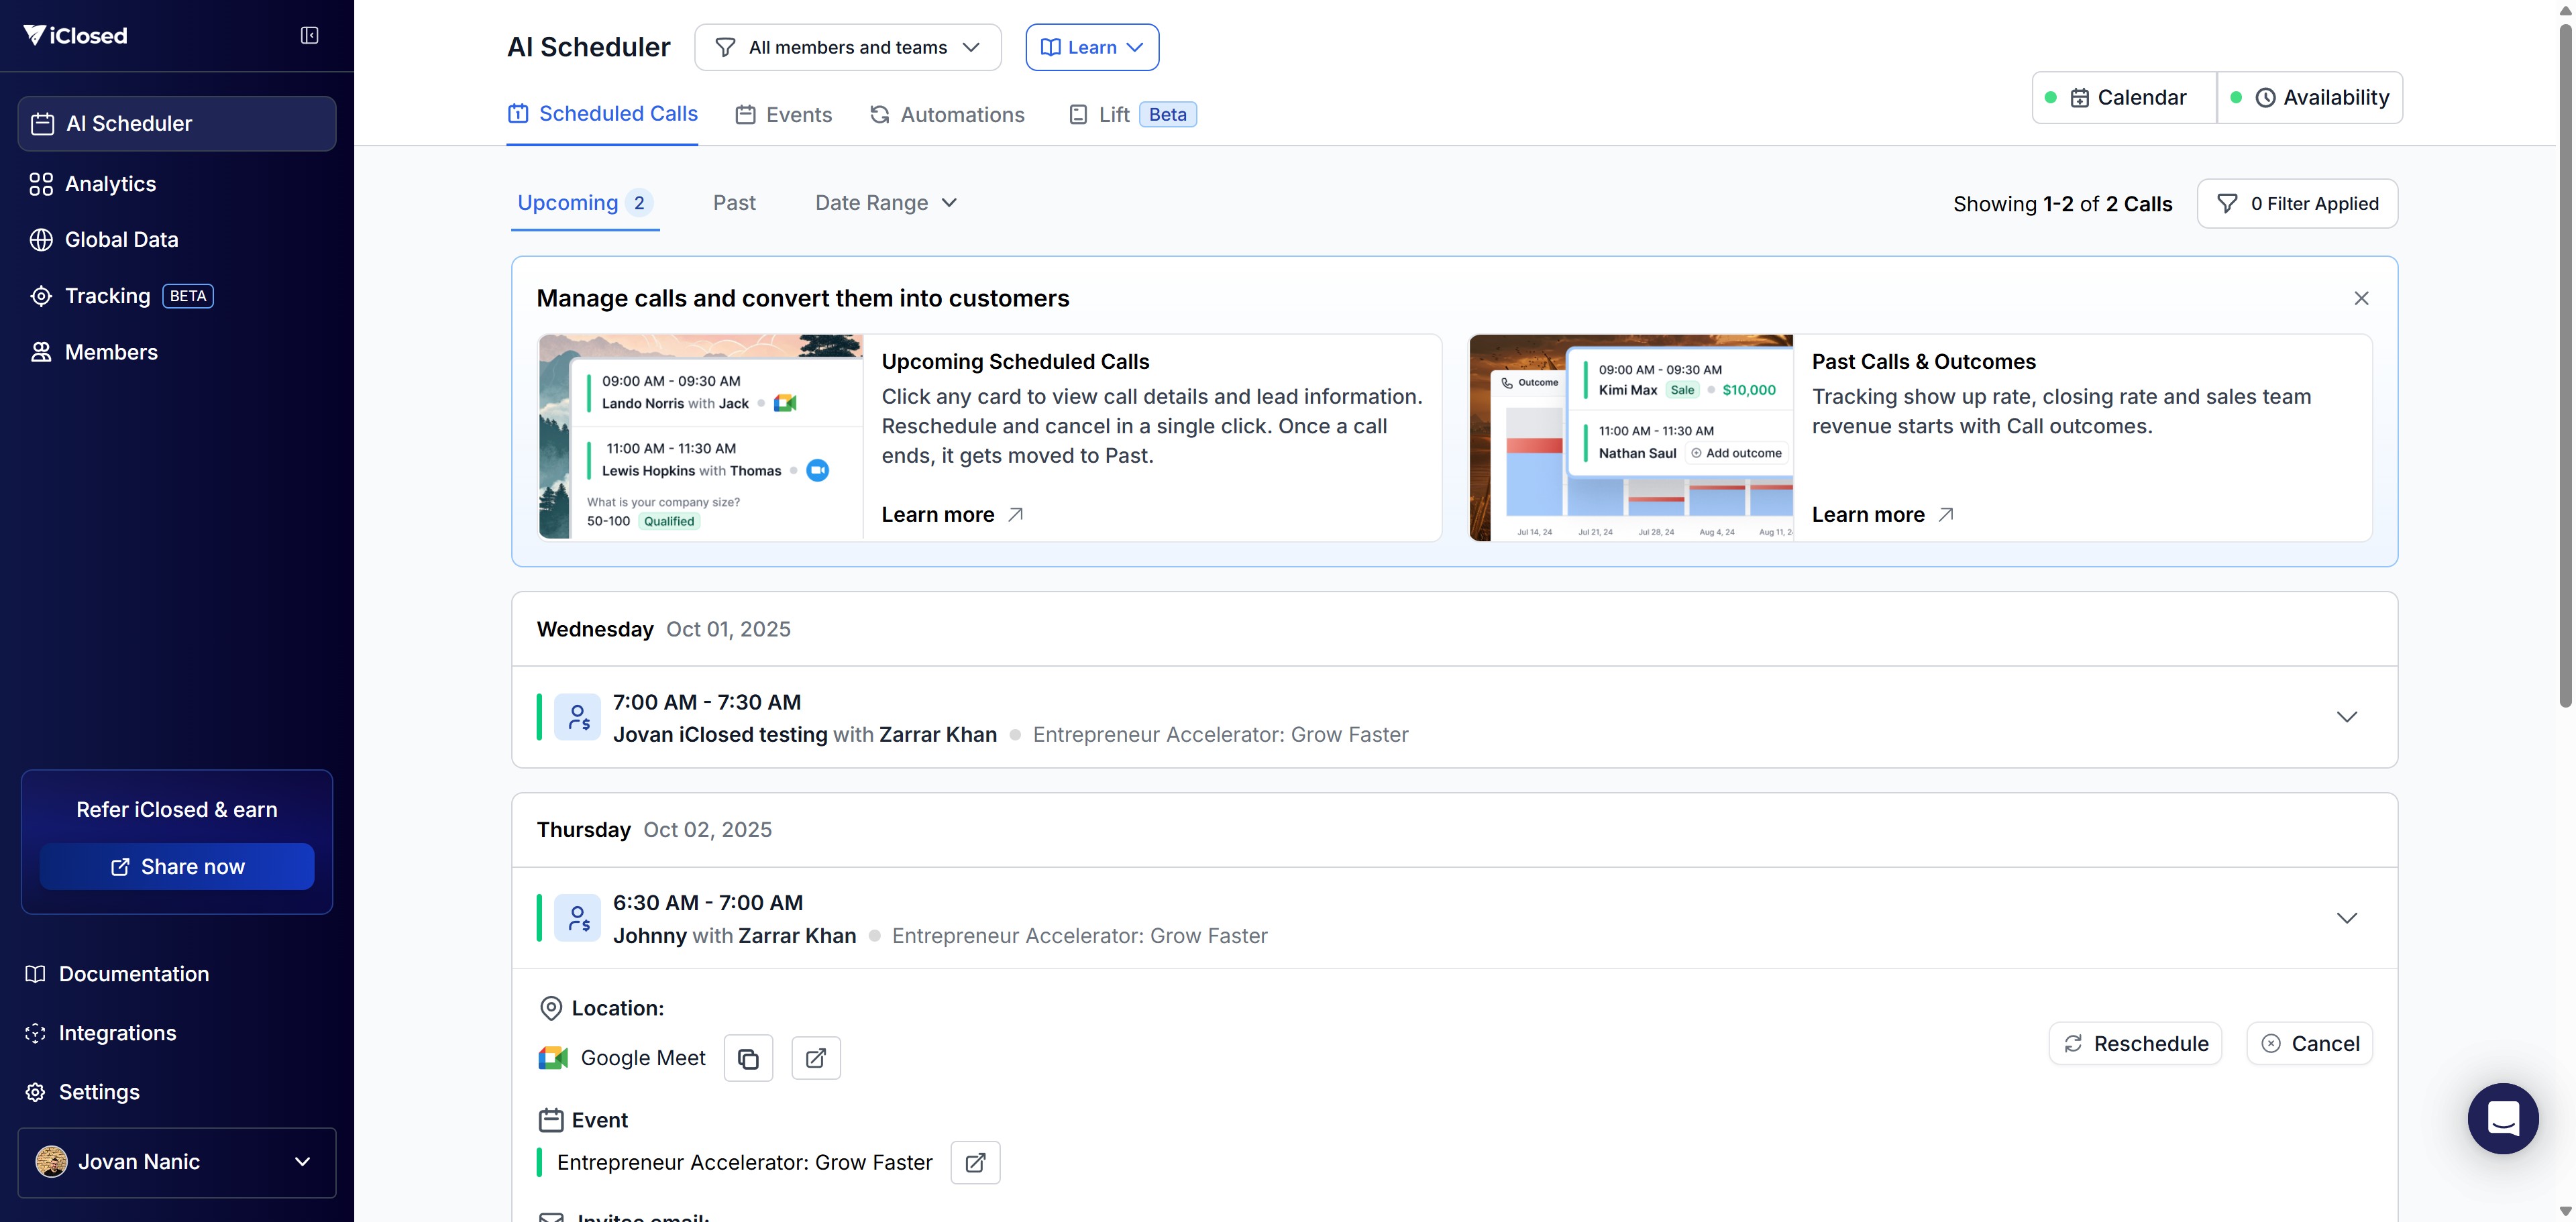The width and height of the screenshot is (2576, 1222).
Task: Dismiss the Manage calls banner
Action: pos(2361,298)
